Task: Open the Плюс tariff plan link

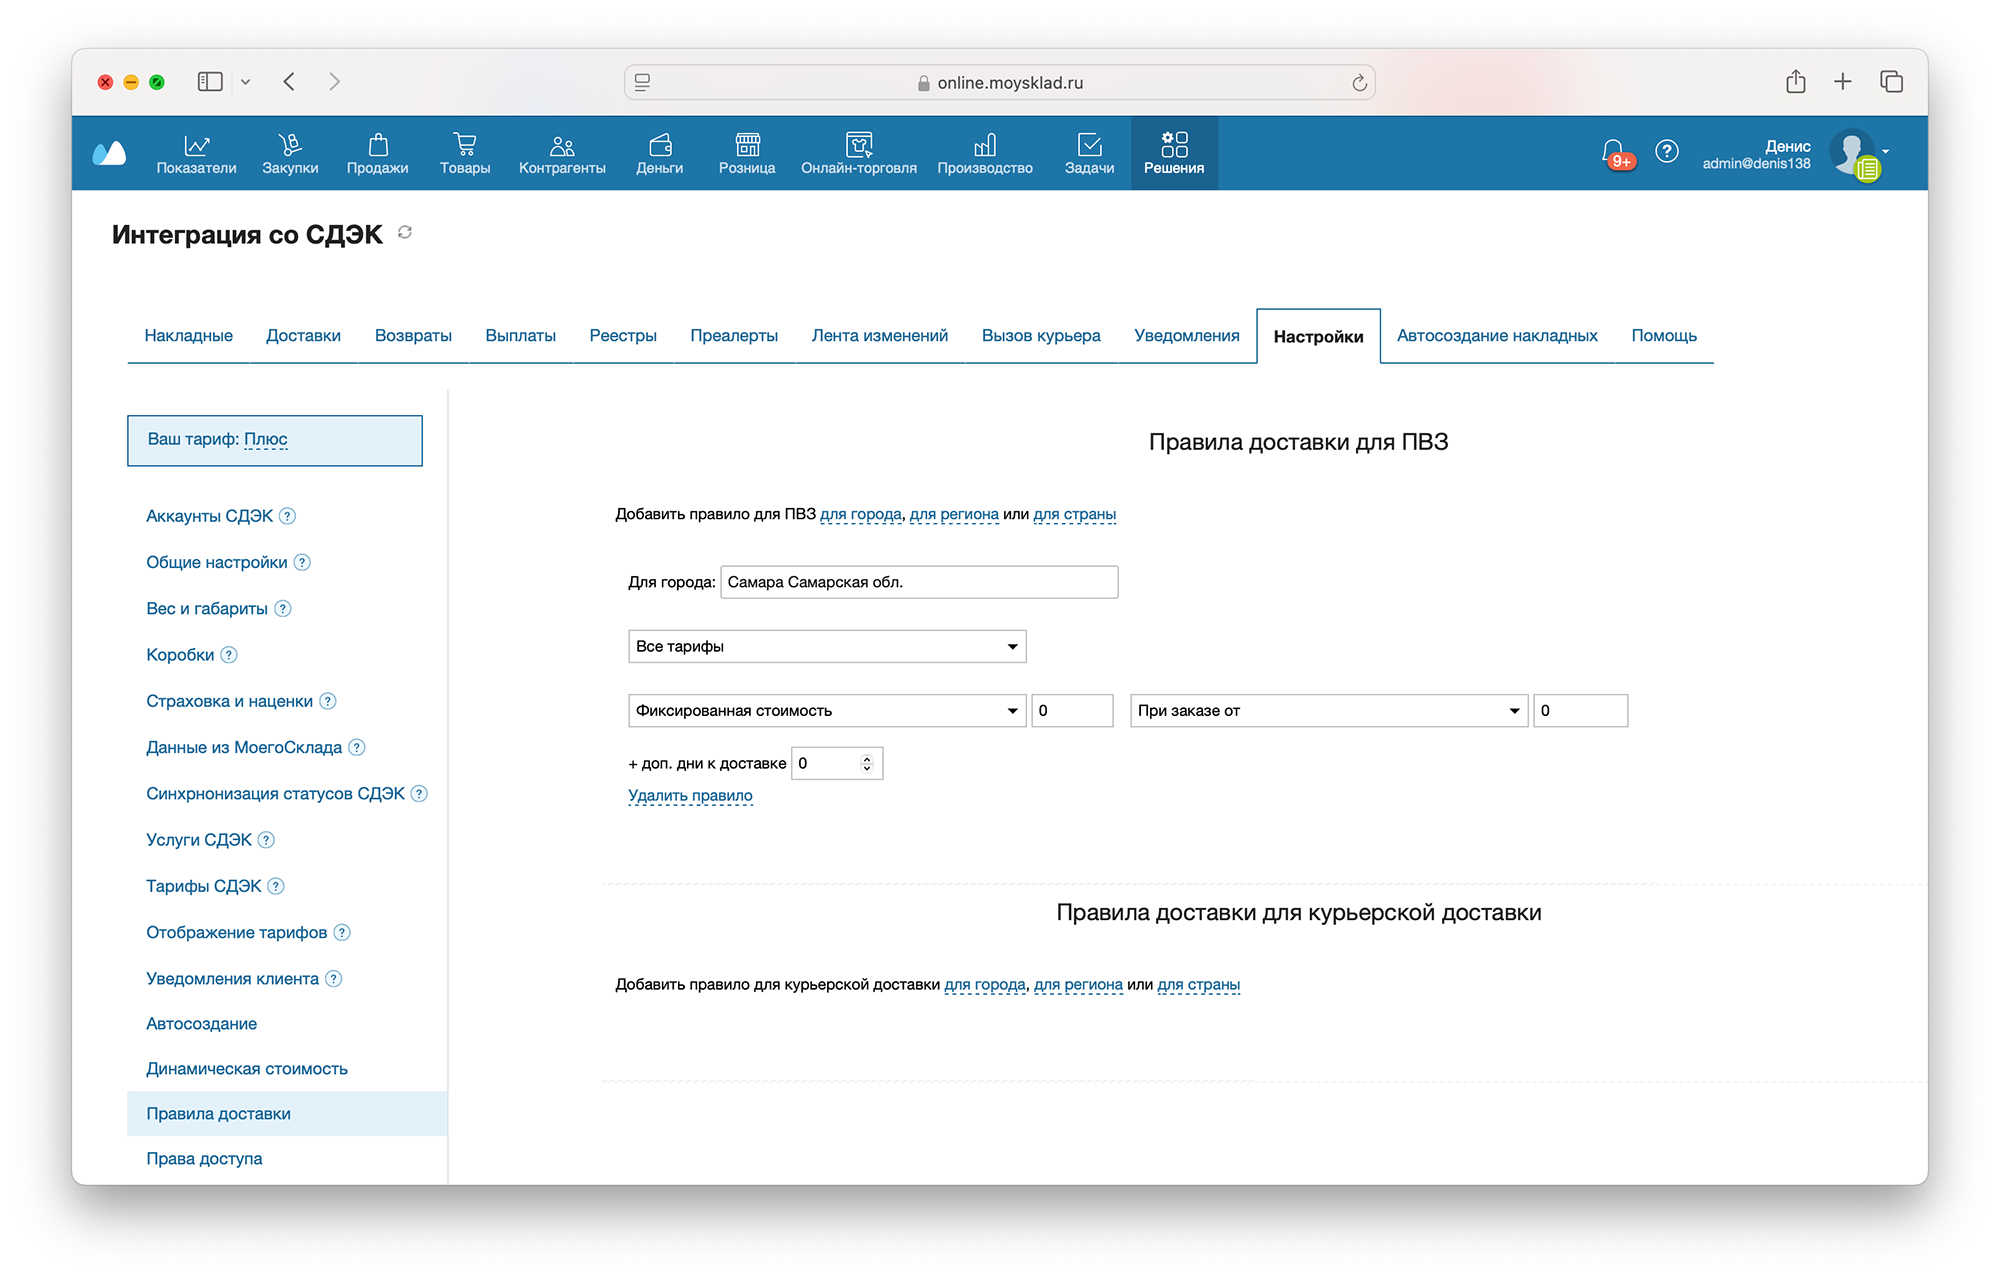Action: point(266,439)
